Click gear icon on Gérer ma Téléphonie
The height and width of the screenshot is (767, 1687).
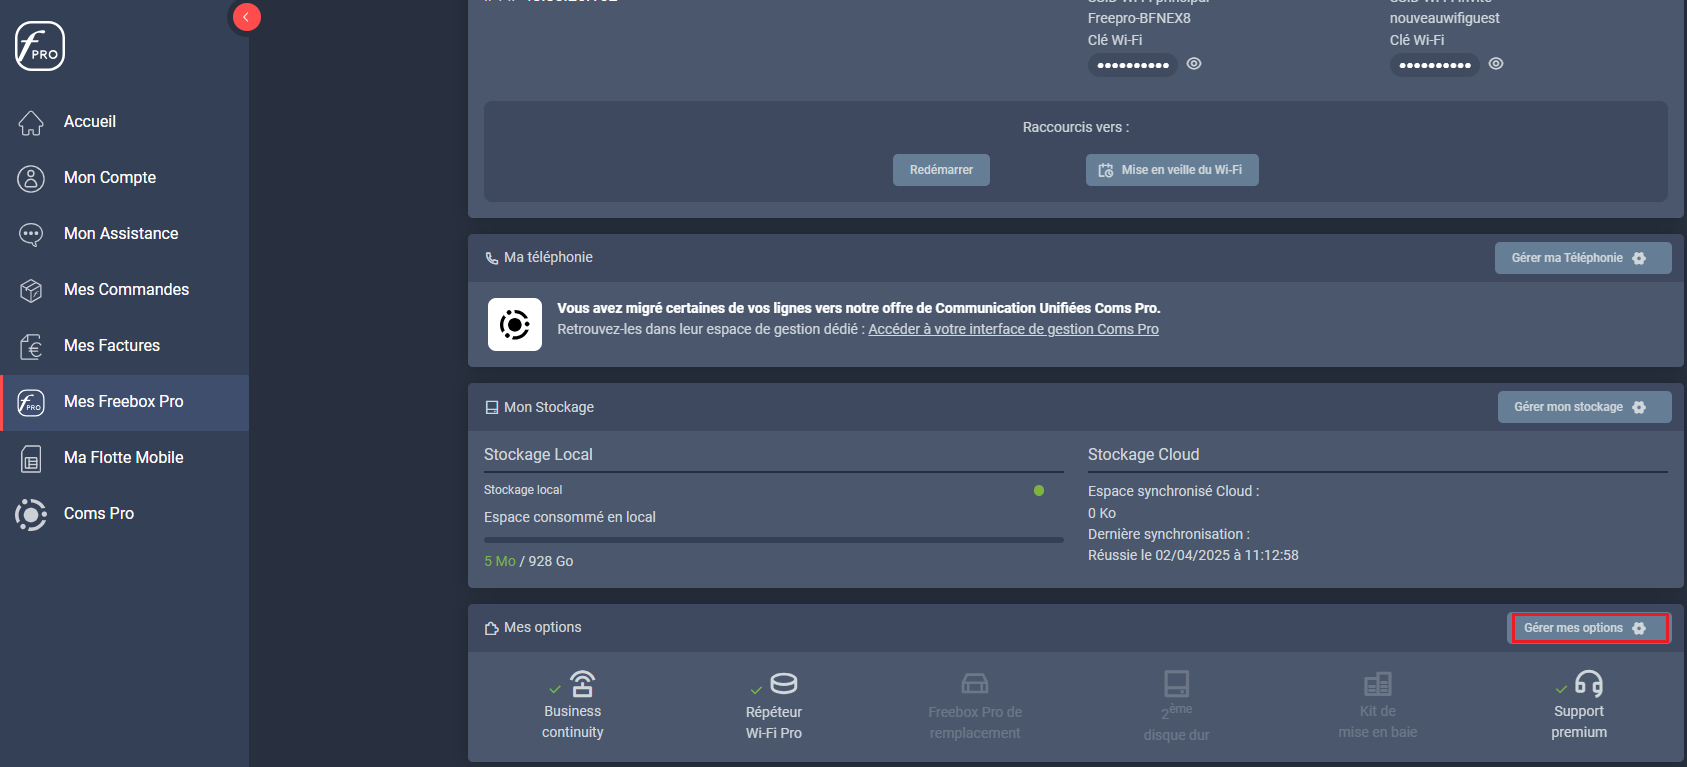pos(1639,258)
